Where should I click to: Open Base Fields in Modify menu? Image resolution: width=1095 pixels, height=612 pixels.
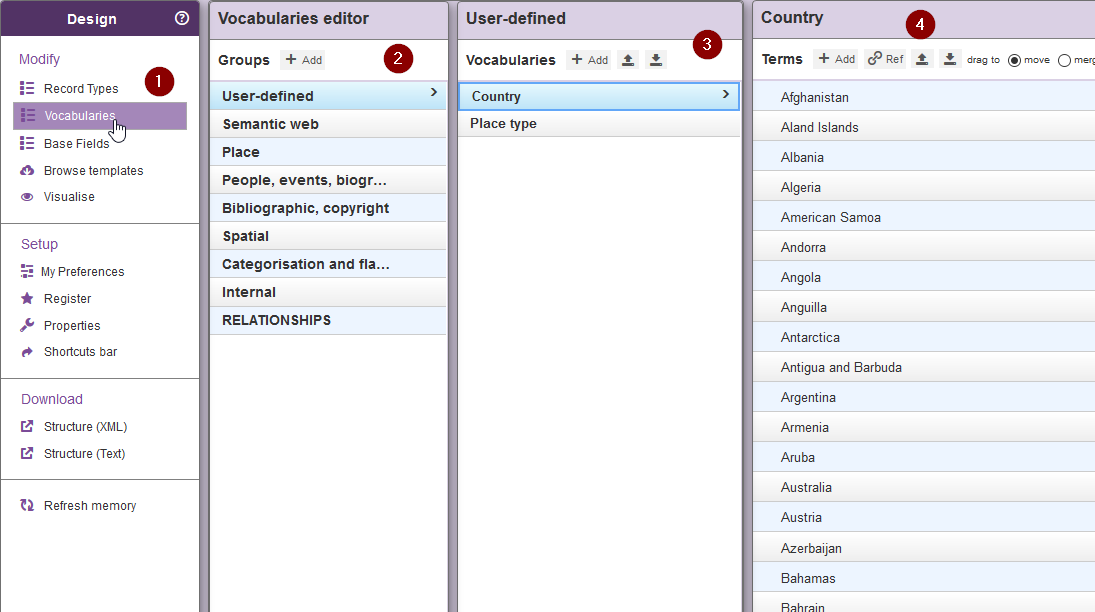(76, 144)
